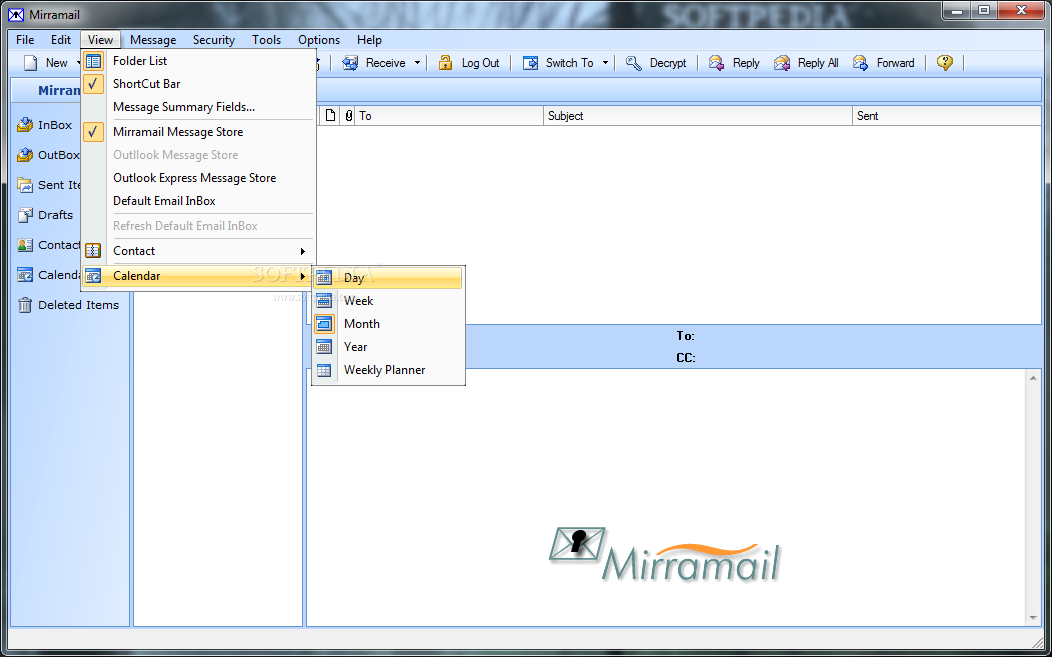Expand the Calendar submenu arrow

click(x=303, y=276)
